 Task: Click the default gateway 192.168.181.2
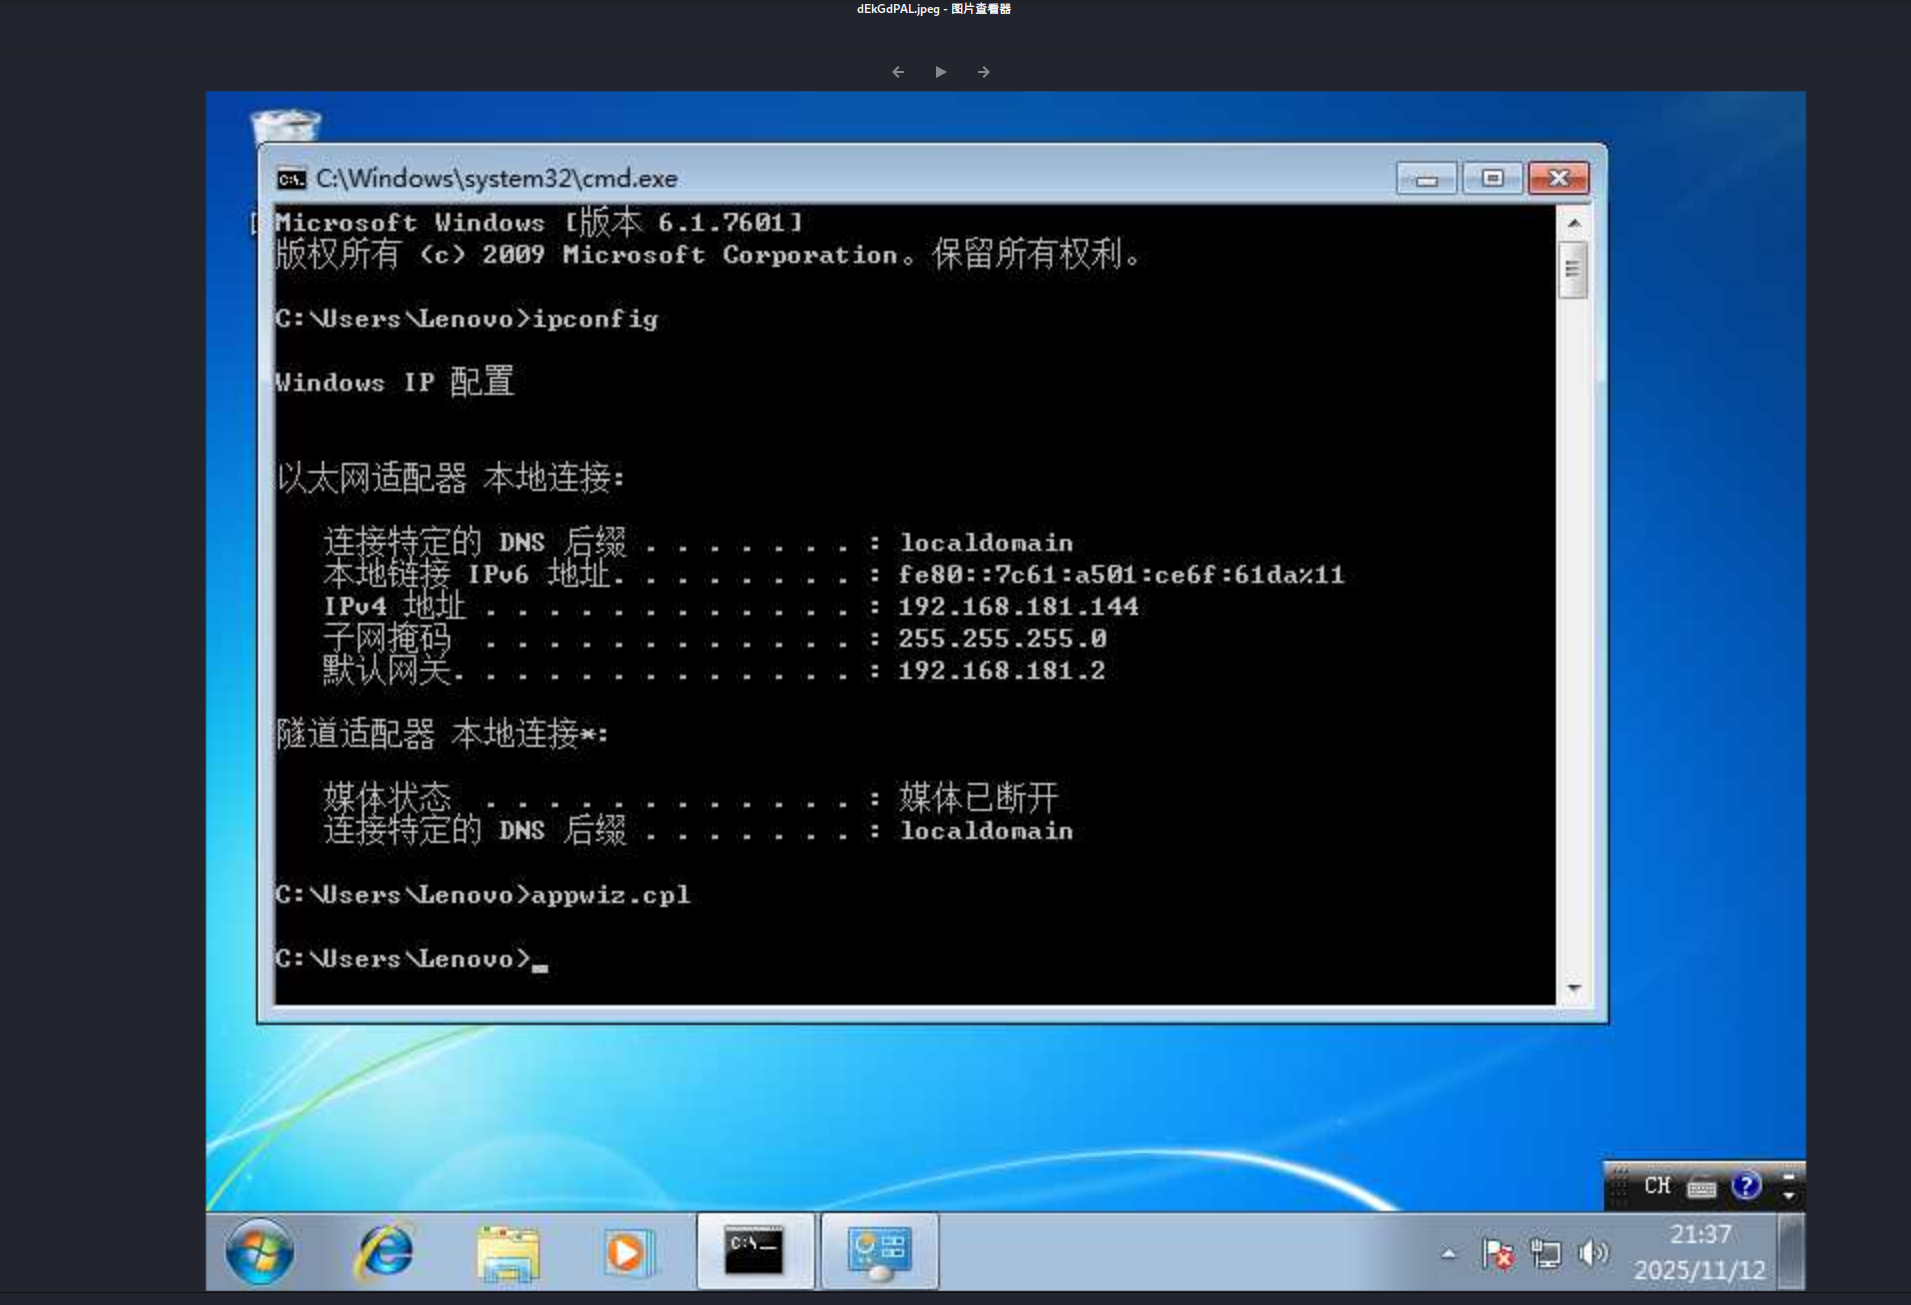pyautogui.click(x=1002, y=671)
